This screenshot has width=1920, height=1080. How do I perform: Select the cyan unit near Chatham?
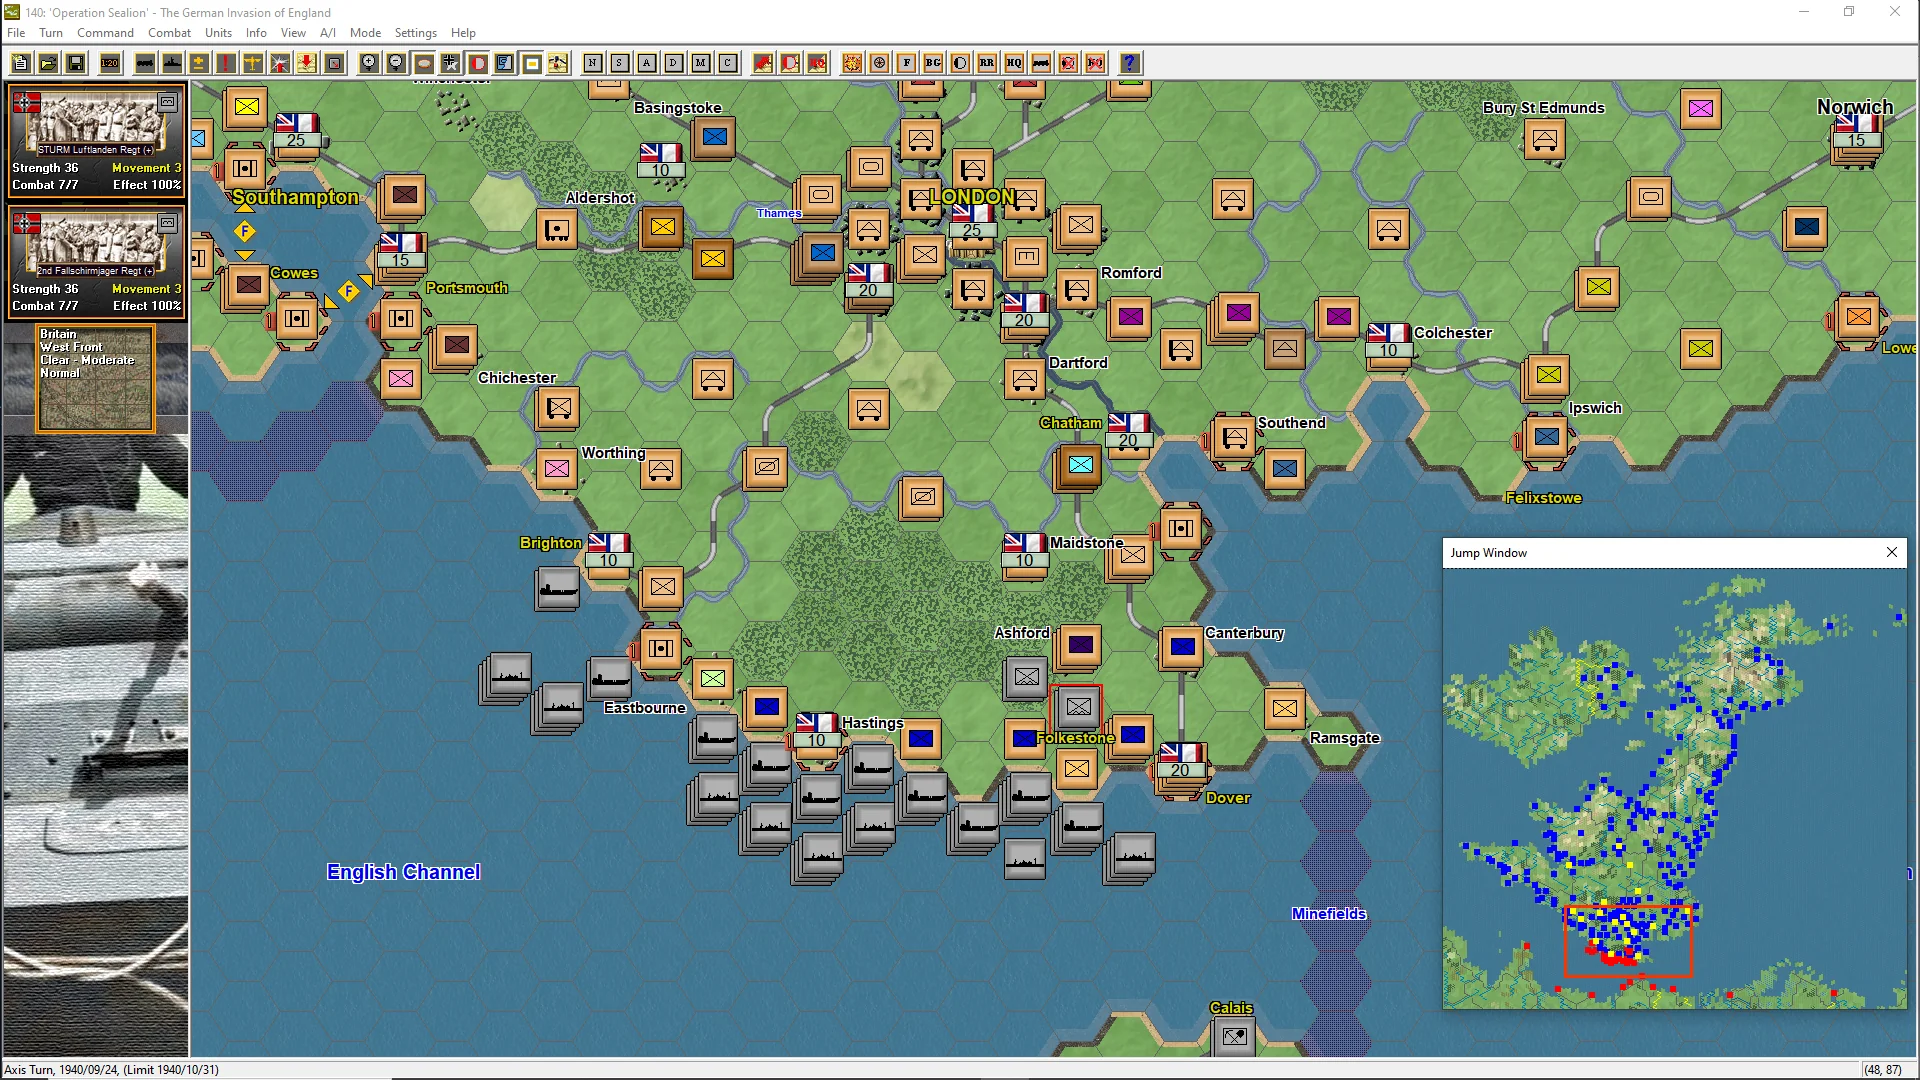click(1080, 465)
